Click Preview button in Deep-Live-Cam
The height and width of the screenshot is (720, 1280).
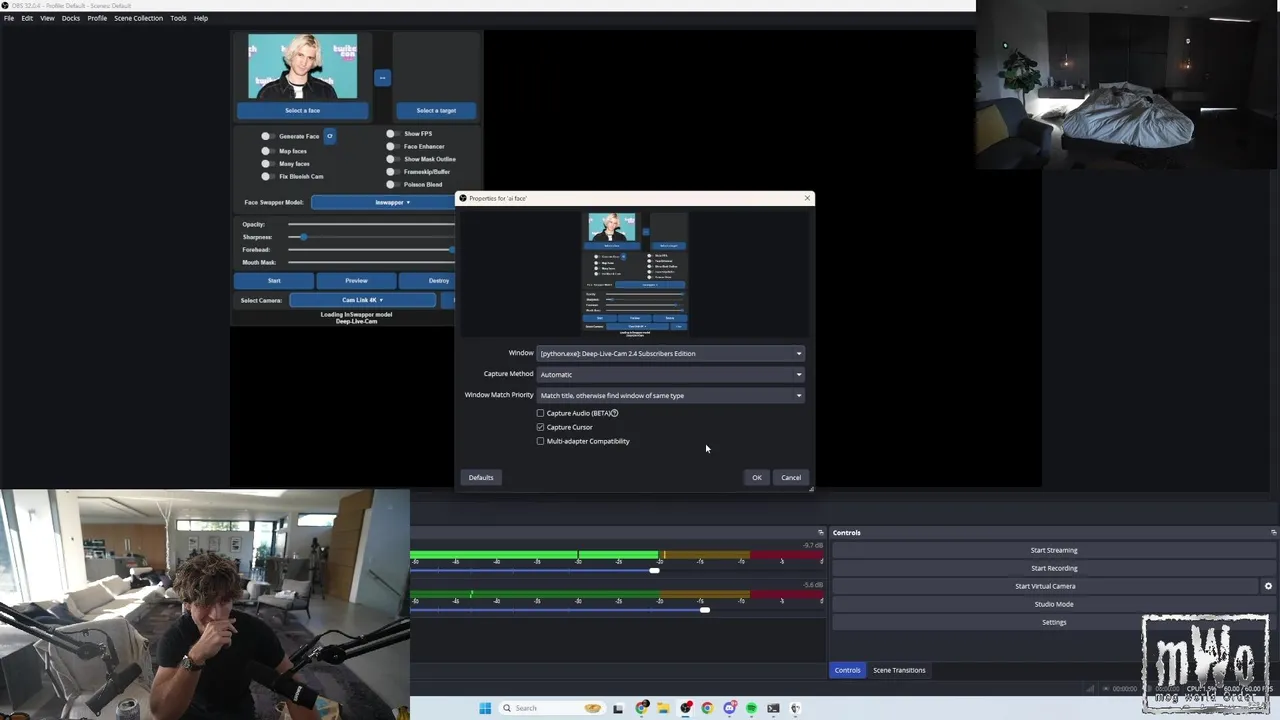point(356,281)
